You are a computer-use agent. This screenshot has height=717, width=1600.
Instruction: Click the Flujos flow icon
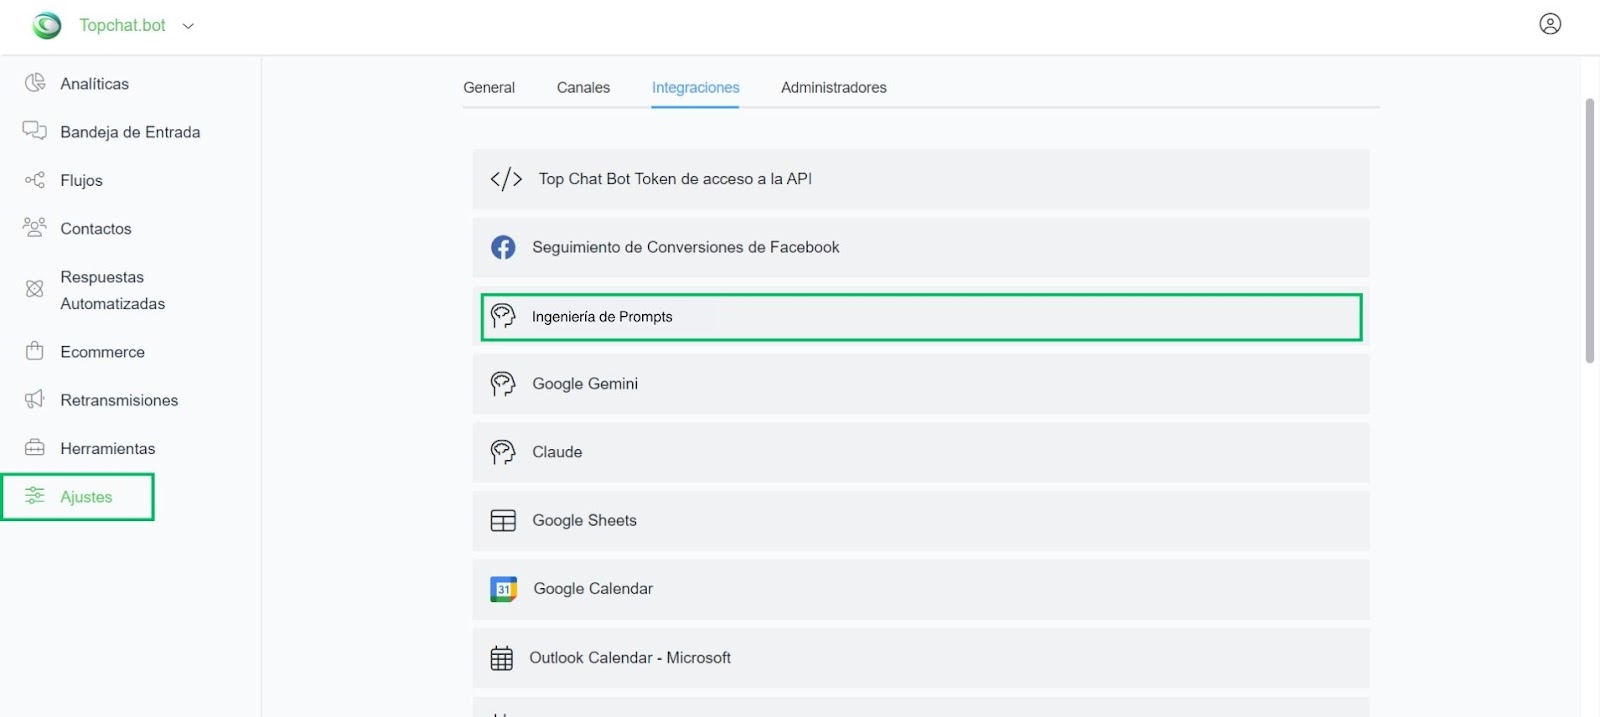[x=35, y=180]
